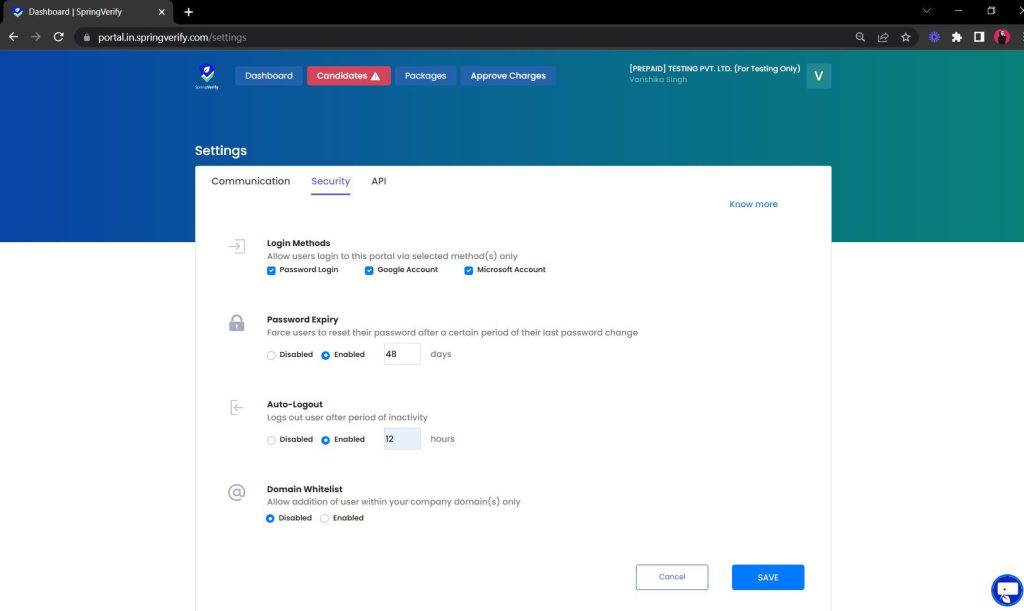Click the SAVE button
The width and height of the screenshot is (1024, 611).
[767, 577]
